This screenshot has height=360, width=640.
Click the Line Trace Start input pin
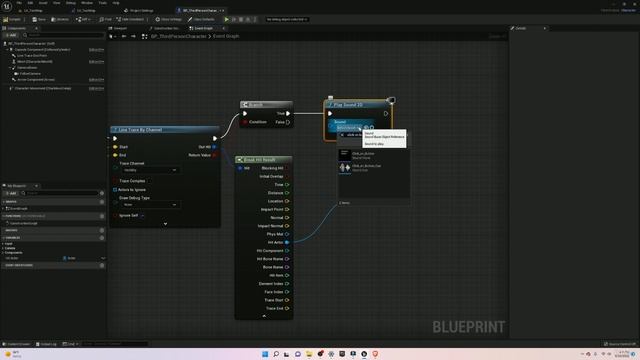[115, 147]
